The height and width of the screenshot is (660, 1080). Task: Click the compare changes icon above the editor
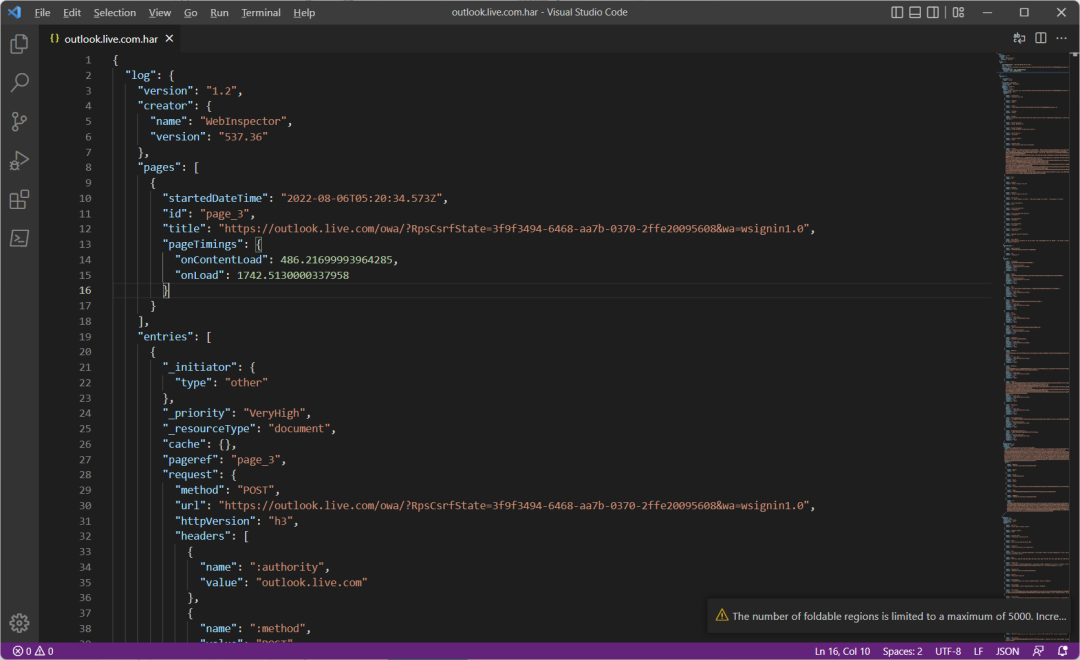pos(1019,39)
